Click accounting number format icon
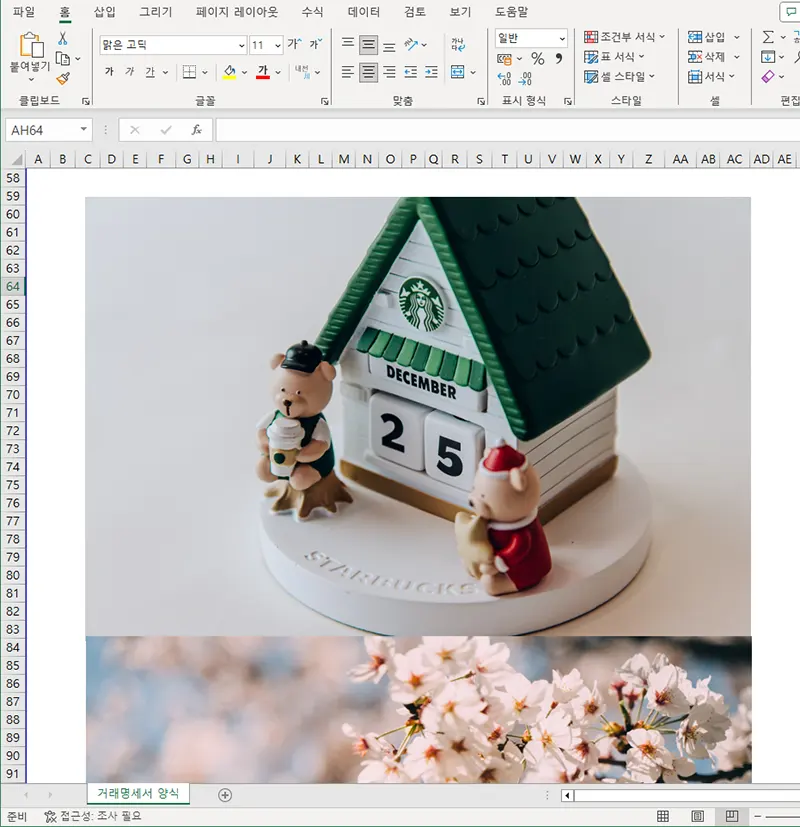800x827 pixels. coord(504,59)
